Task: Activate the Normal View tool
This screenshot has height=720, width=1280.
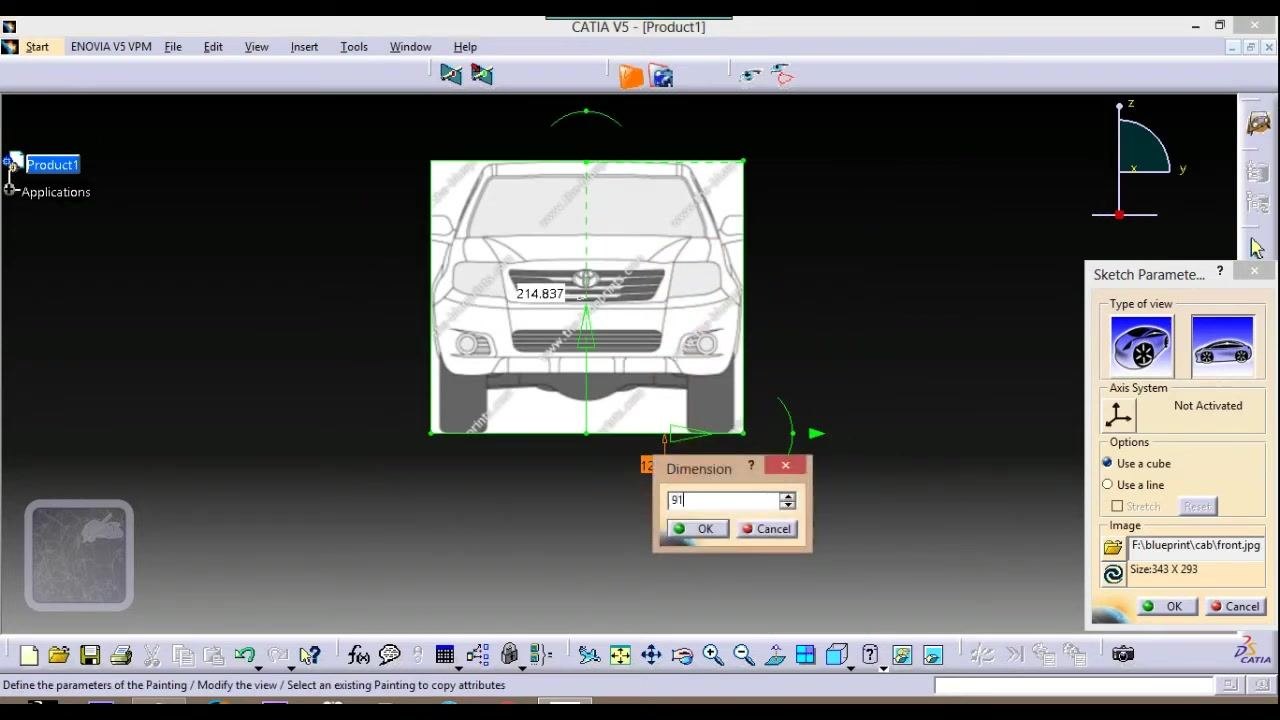Action: pos(775,655)
